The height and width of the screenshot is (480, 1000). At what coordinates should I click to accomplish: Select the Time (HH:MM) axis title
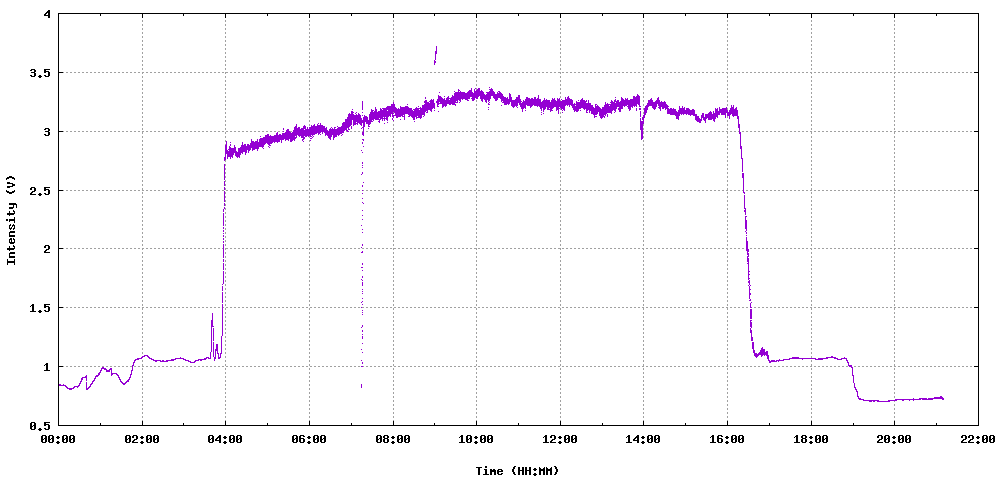pos(517,471)
